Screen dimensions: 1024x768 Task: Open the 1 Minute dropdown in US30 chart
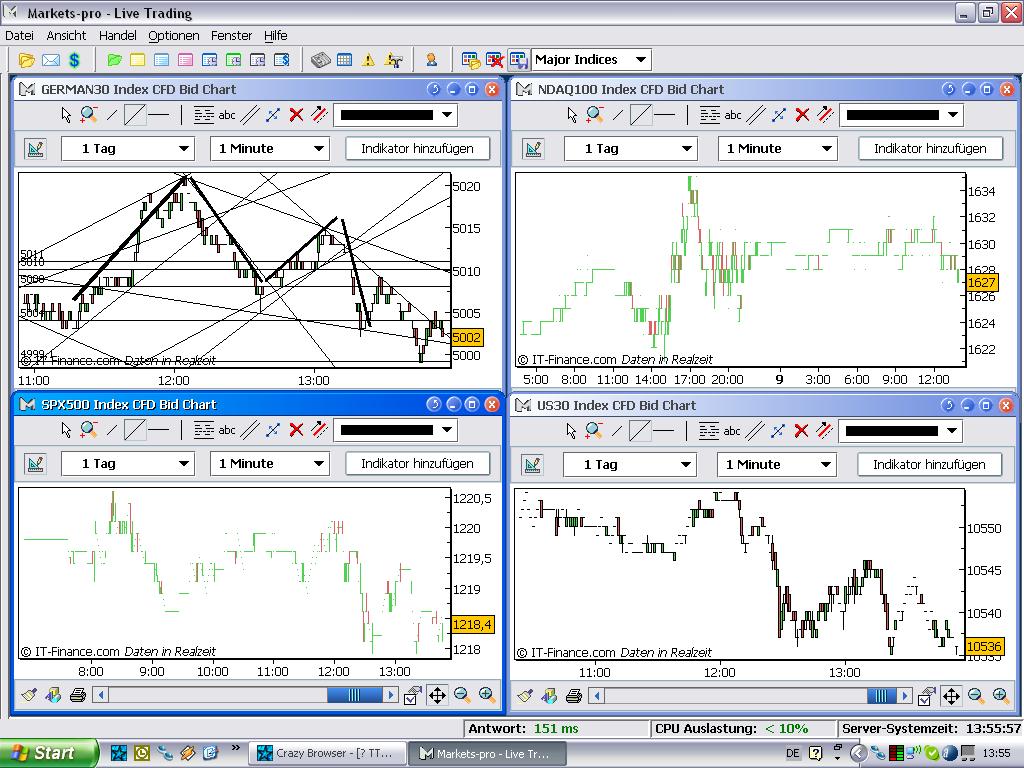(776, 464)
